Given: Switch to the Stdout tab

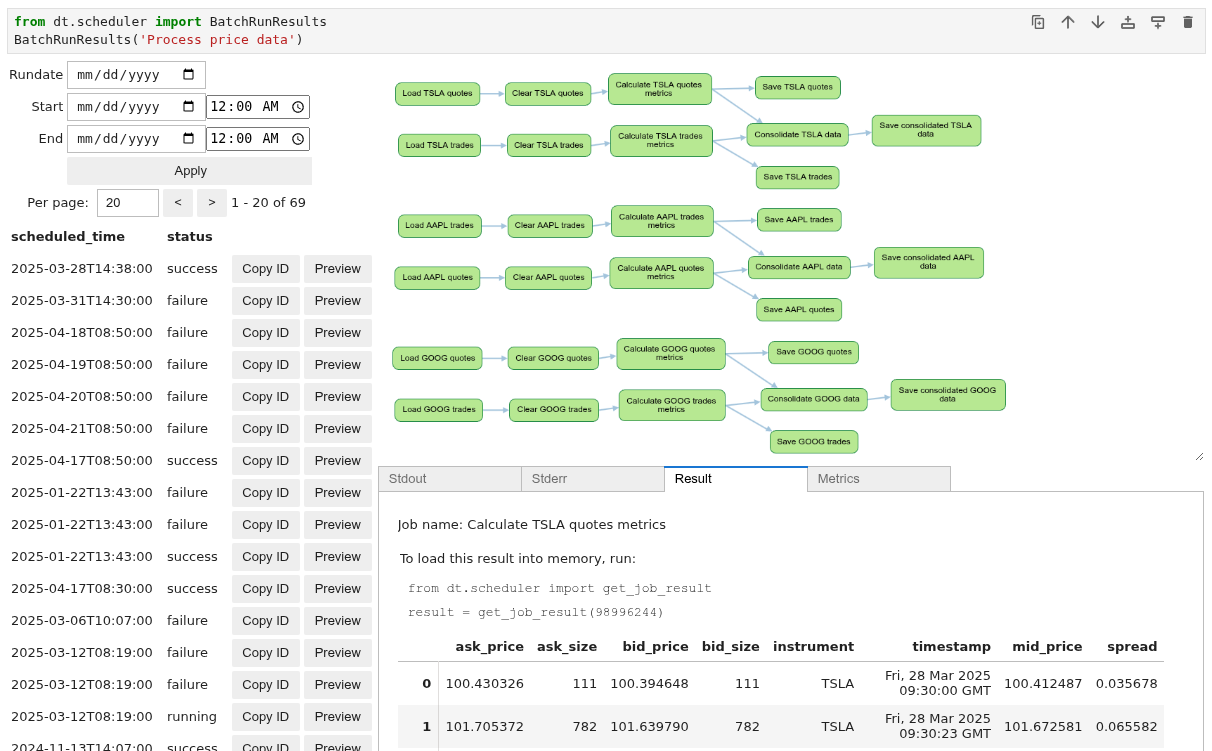Looking at the screenshot, I should click(x=450, y=479).
